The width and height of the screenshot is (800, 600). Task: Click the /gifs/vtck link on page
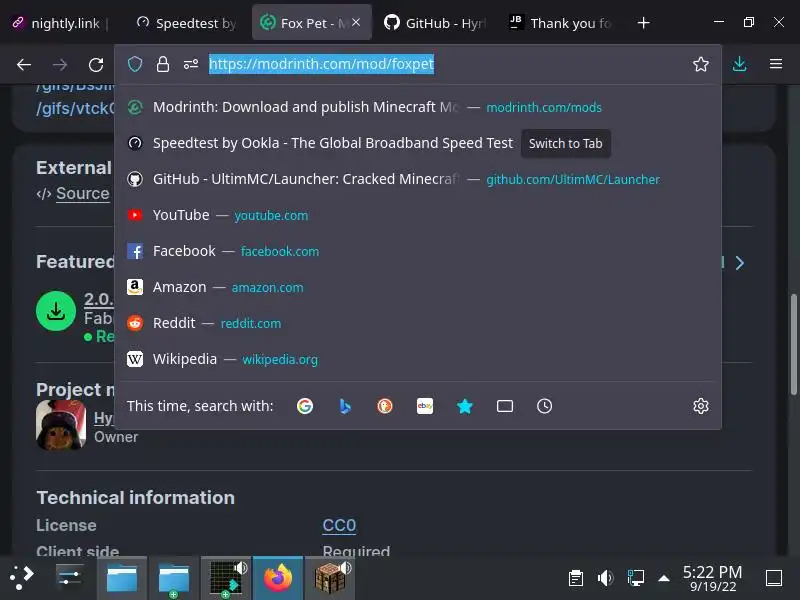coord(76,108)
